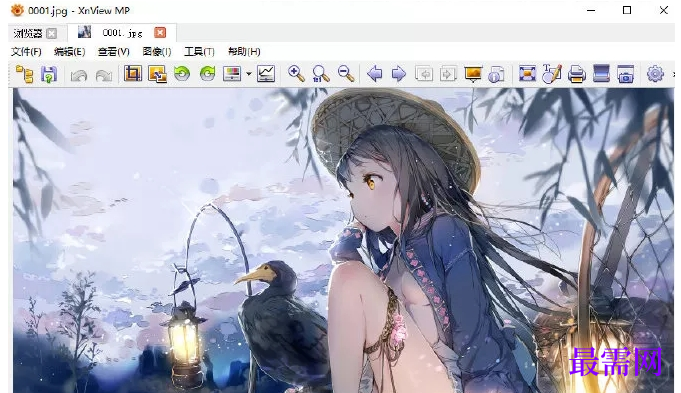Click the Print icon

tap(577, 74)
